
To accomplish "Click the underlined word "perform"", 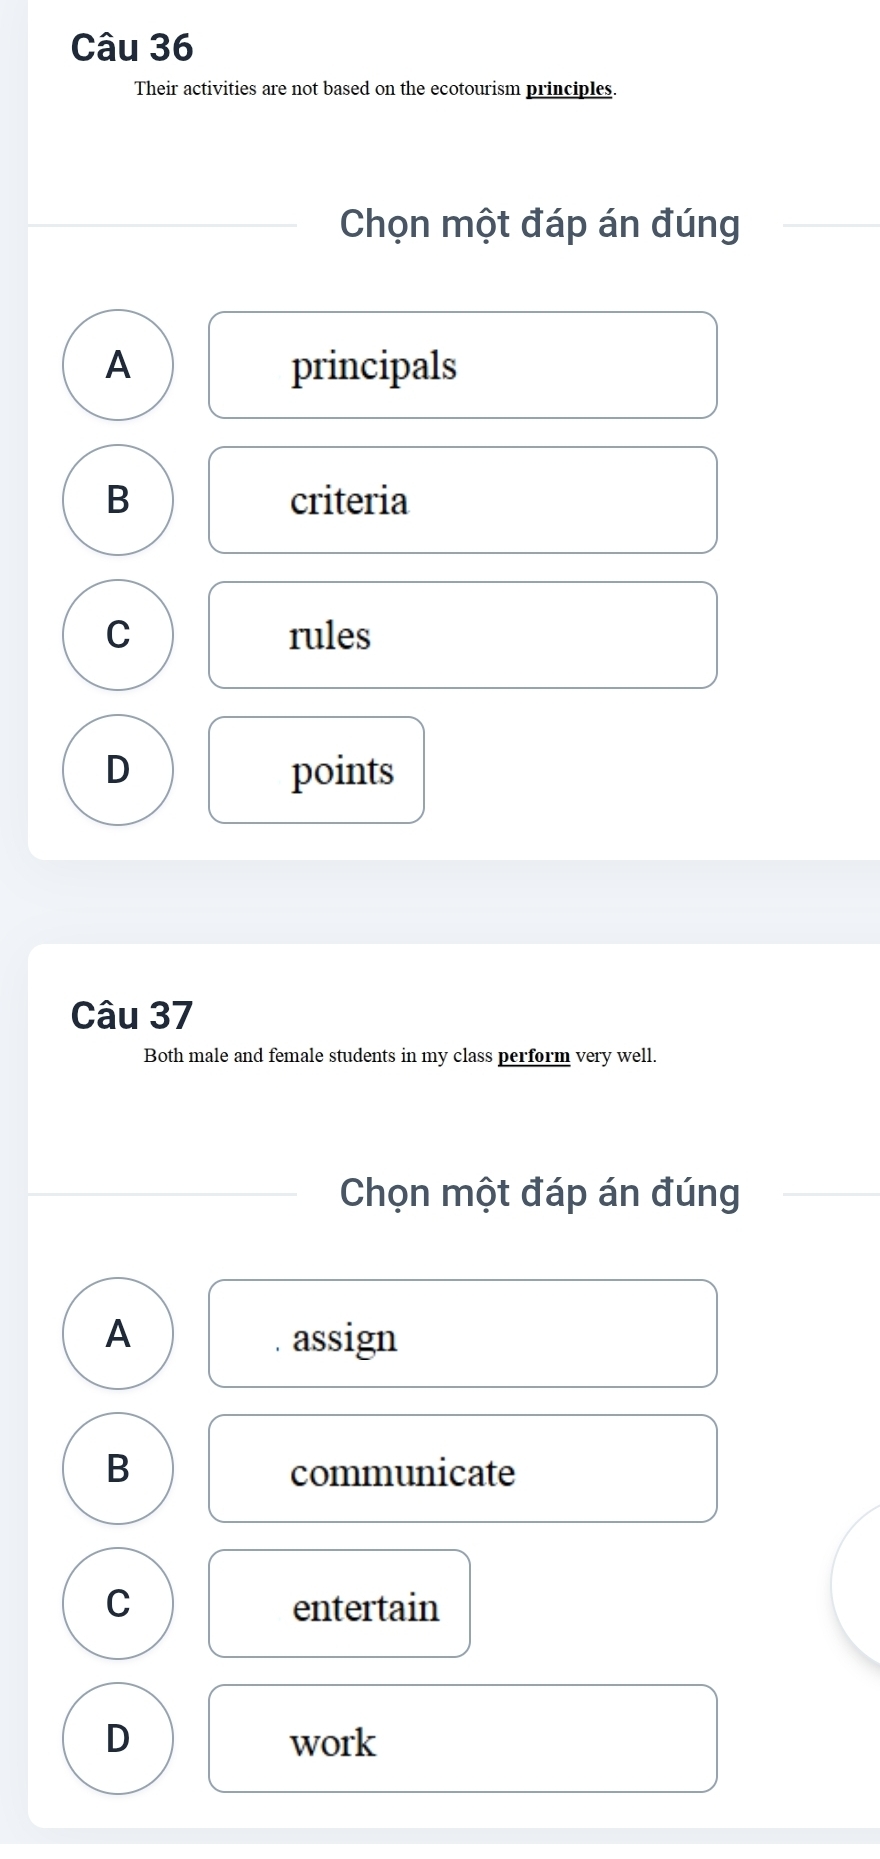I will [534, 1056].
